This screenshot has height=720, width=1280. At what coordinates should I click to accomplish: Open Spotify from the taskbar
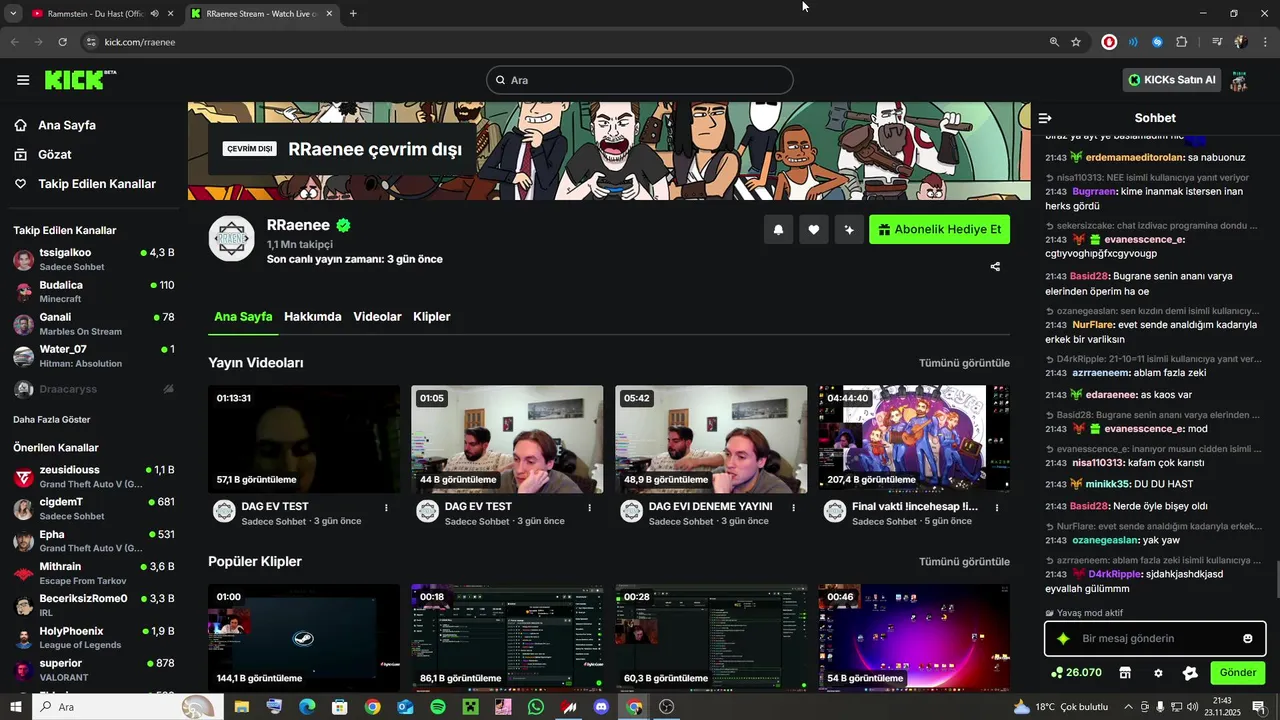(438, 707)
